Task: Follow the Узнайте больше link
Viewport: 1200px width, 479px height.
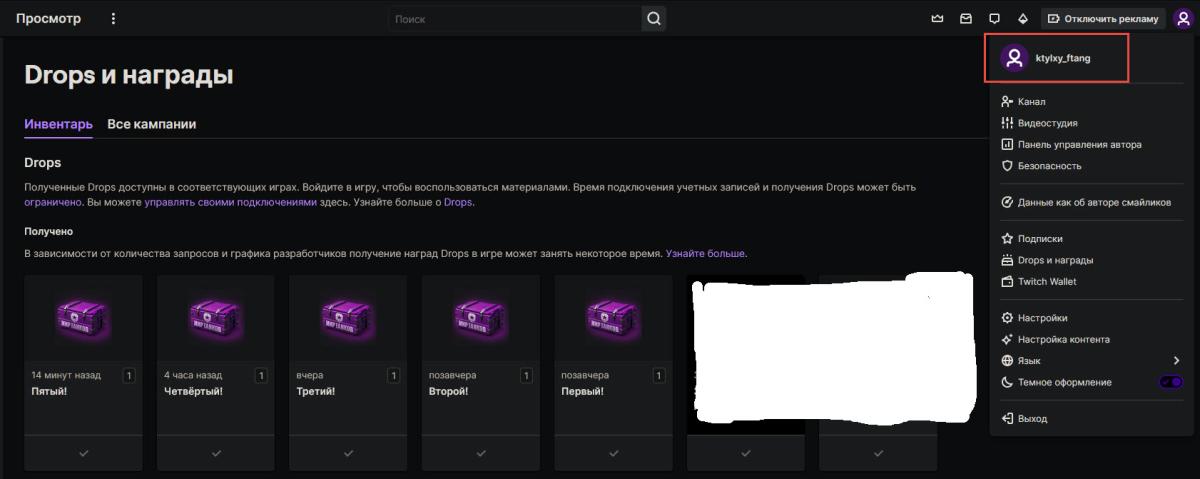Action: point(706,253)
